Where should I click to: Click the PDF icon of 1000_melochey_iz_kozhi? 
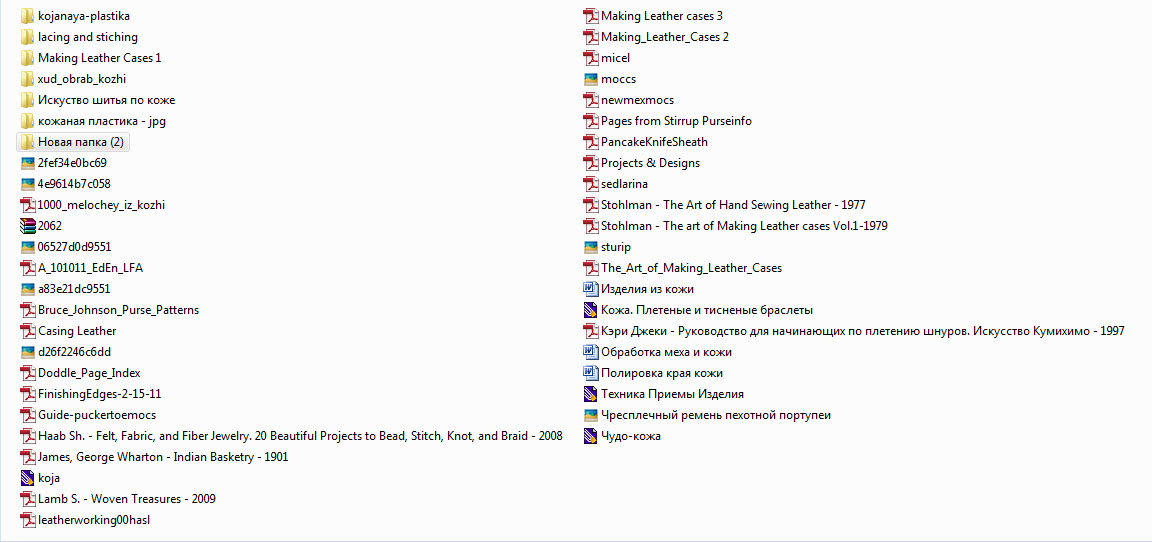[27, 205]
